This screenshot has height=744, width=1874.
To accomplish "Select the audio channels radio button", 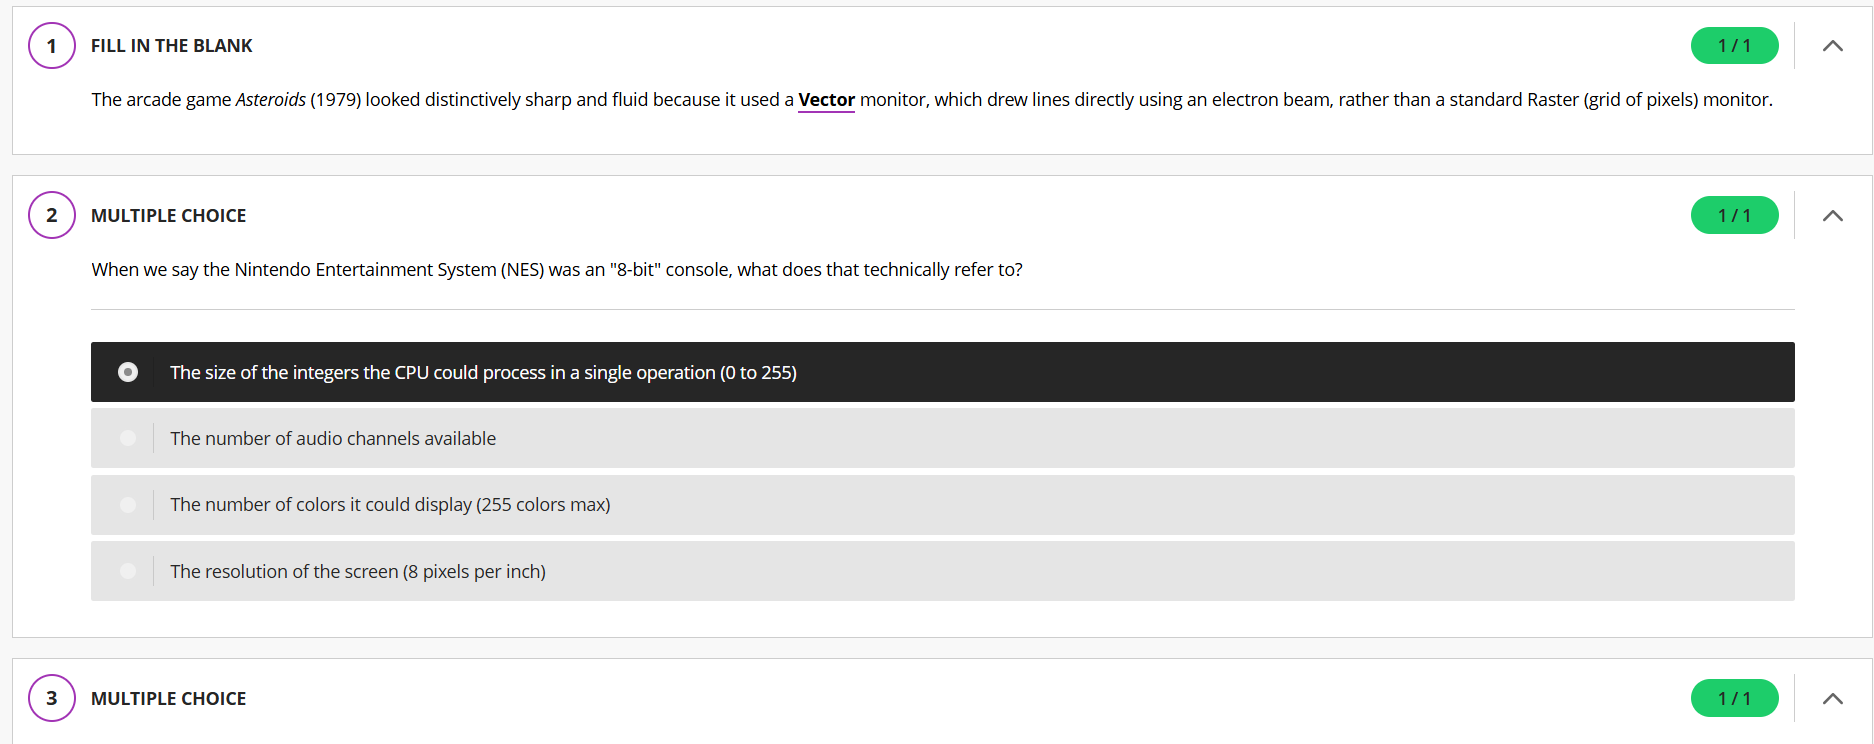I will [128, 438].
